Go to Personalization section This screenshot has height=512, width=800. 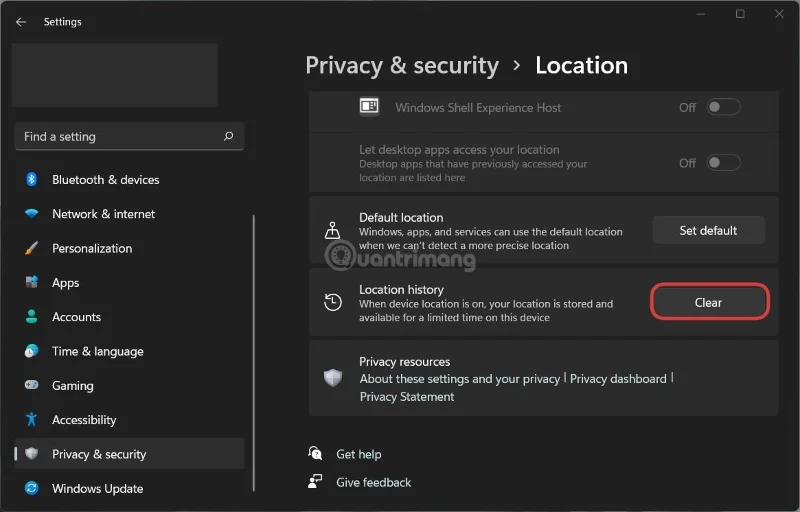130,248
